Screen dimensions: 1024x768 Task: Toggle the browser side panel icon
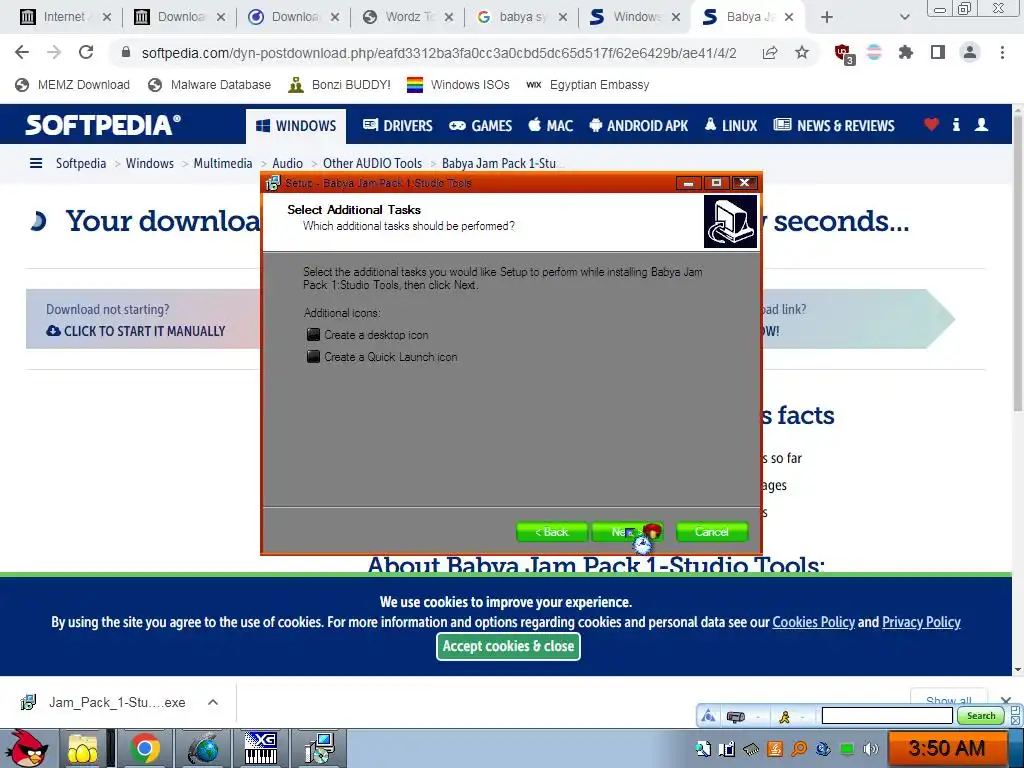(938, 52)
